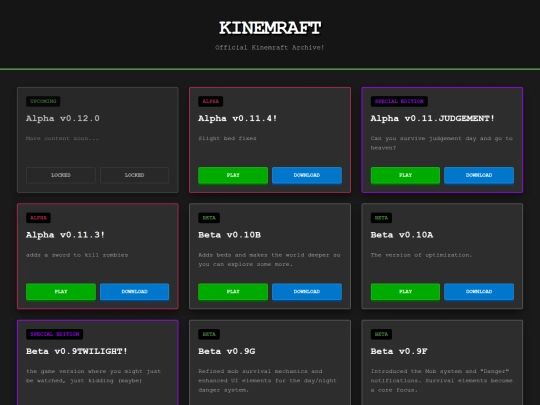Click SPECIAL EDITION badge on JUDGEMENT card
This screenshot has height=405, width=540.
coord(399,101)
